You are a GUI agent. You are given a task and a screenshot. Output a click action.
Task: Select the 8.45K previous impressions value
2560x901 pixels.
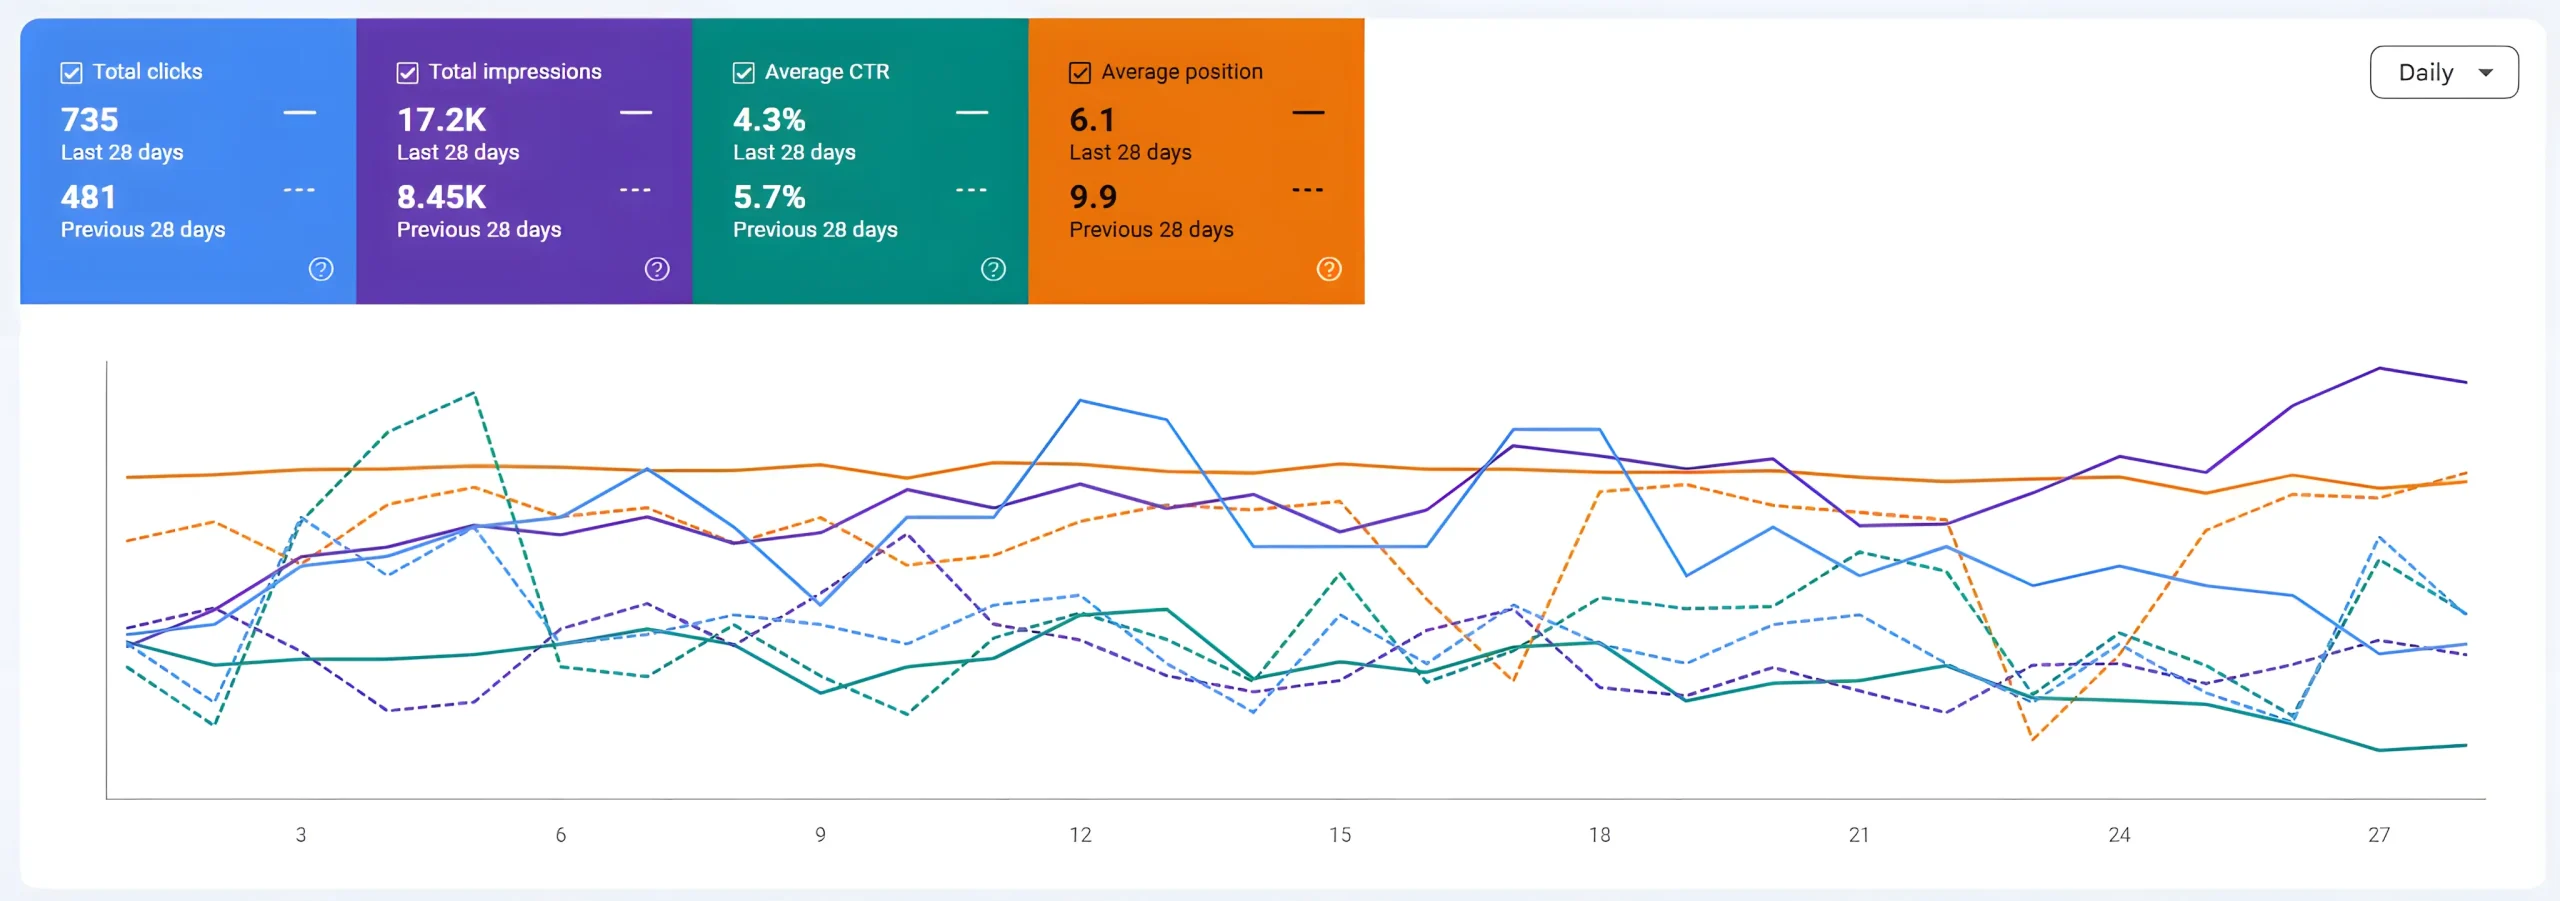point(441,197)
